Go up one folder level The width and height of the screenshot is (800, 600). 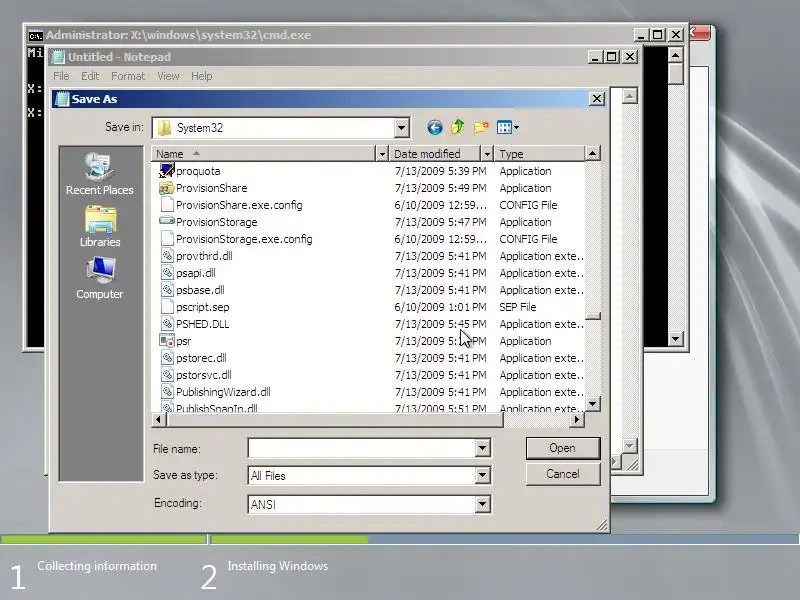tap(458, 127)
